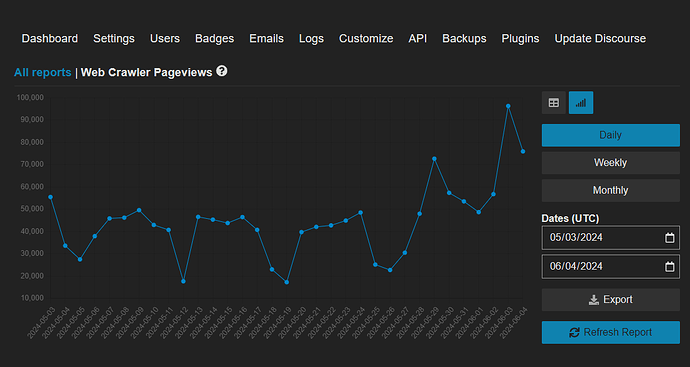Viewport: 690px width, 367px height.
Task: Click the 10,000 y-axis label
Action: [32, 298]
